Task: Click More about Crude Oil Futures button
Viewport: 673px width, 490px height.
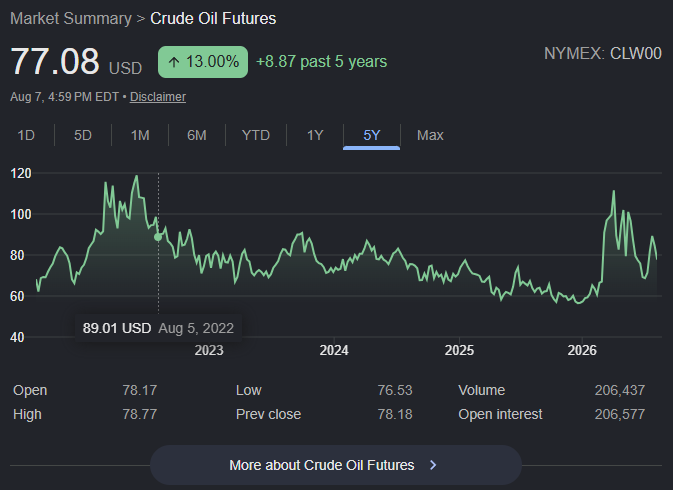Action: [x=336, y=465]
